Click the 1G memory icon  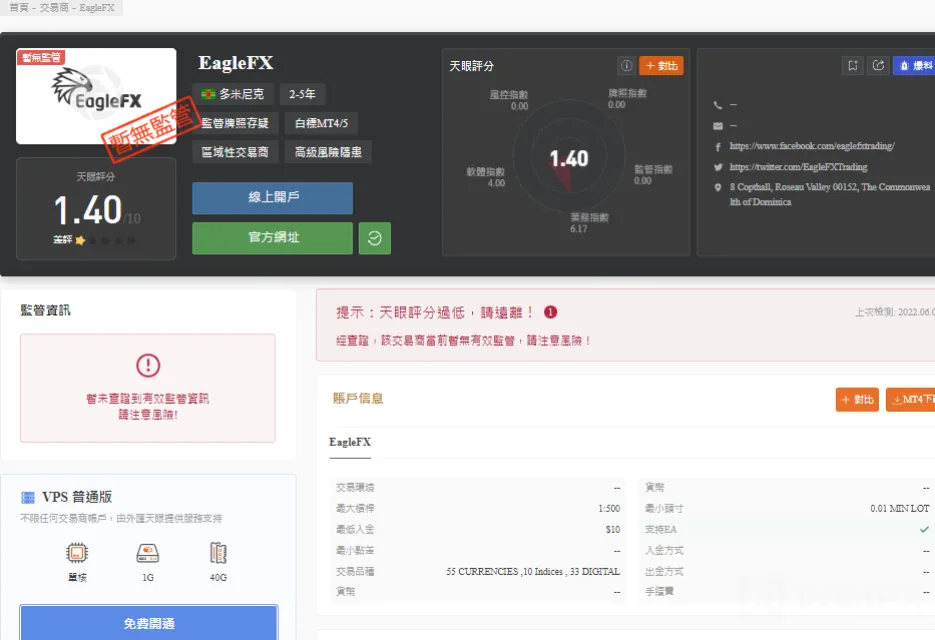[x=147, y=553]
